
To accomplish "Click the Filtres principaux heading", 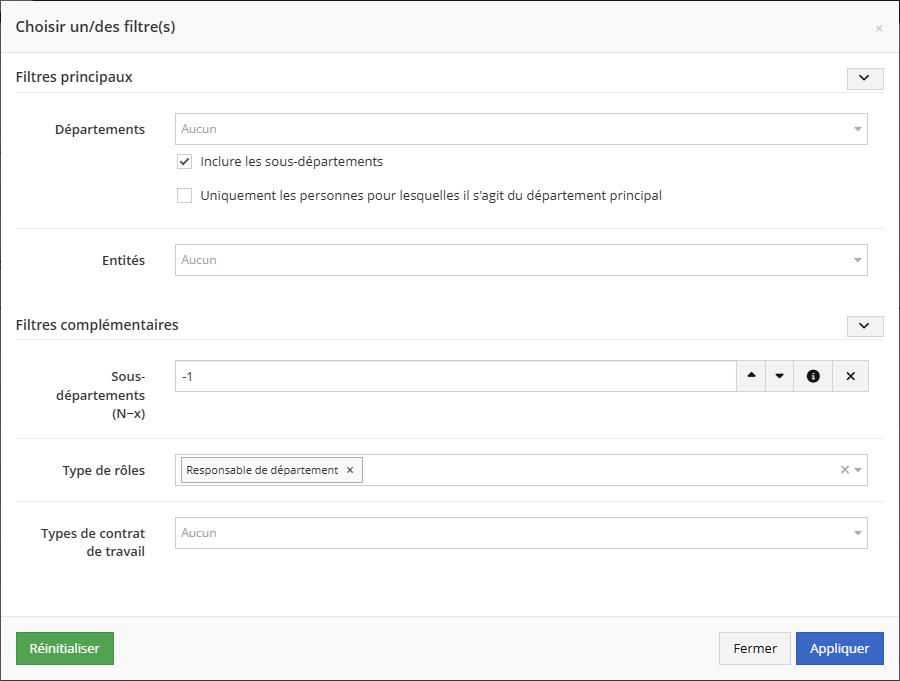I will pos(74,77).
